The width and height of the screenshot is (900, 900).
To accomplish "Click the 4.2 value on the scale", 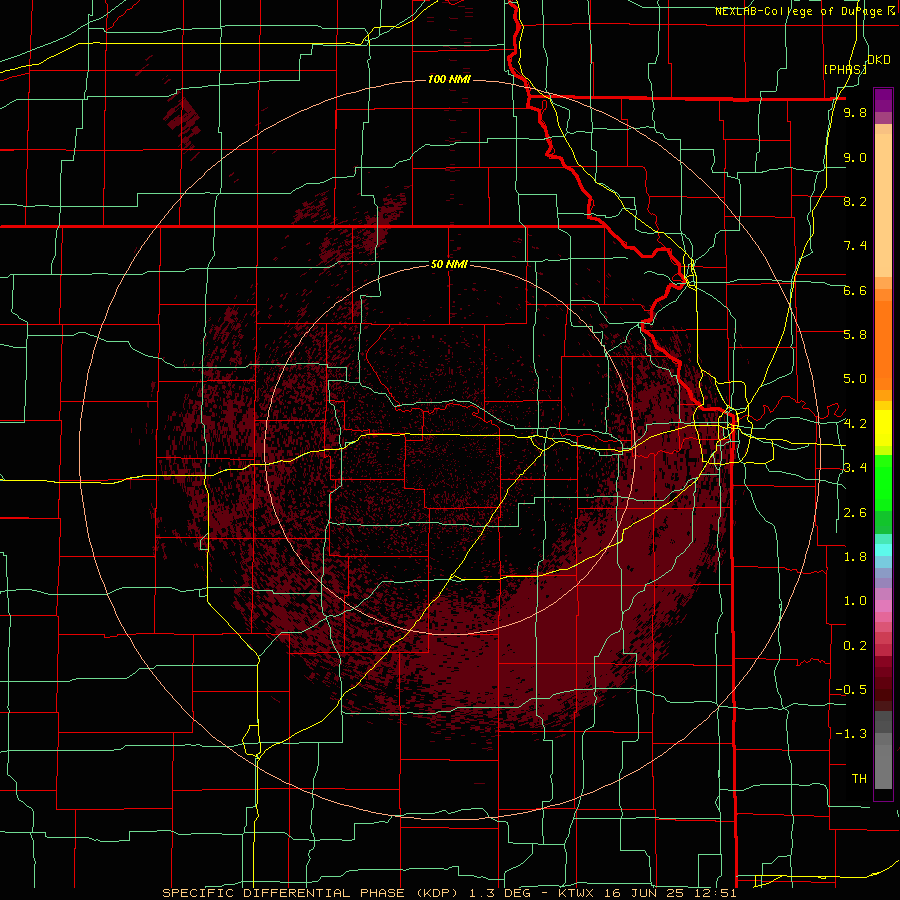I will (x=855, y=424).
